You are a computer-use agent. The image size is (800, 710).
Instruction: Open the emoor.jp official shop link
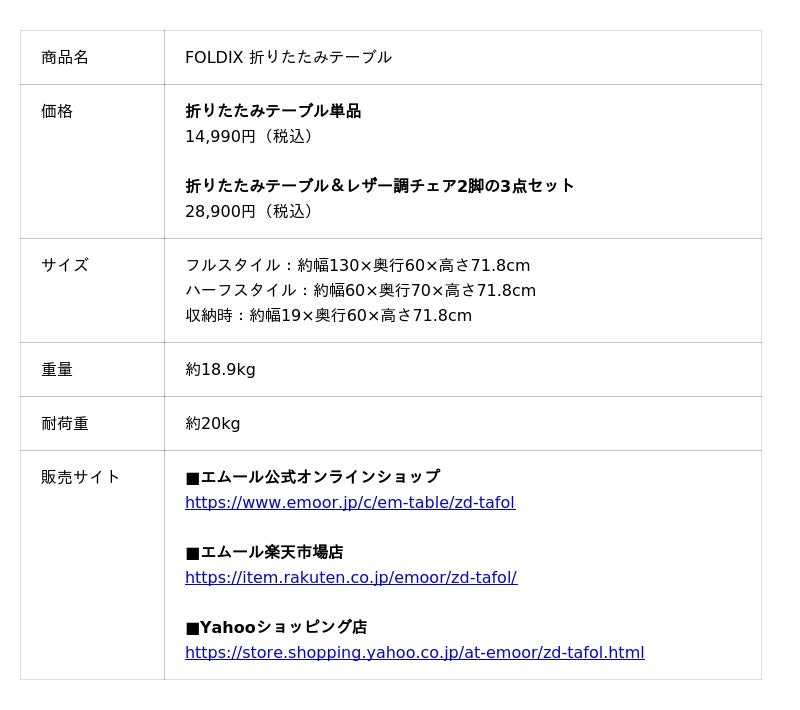350,502
